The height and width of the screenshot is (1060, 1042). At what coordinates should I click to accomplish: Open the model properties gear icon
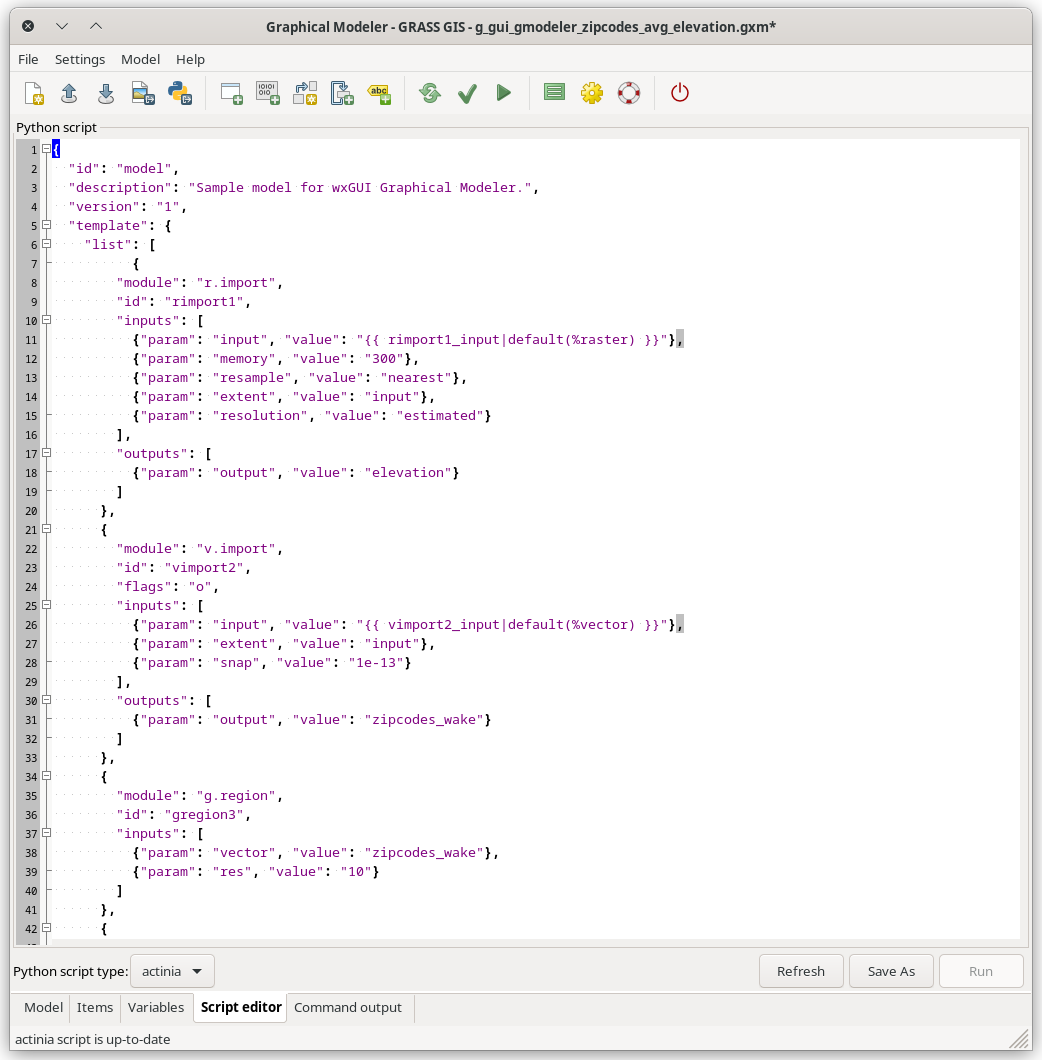(x=592, y=92)
